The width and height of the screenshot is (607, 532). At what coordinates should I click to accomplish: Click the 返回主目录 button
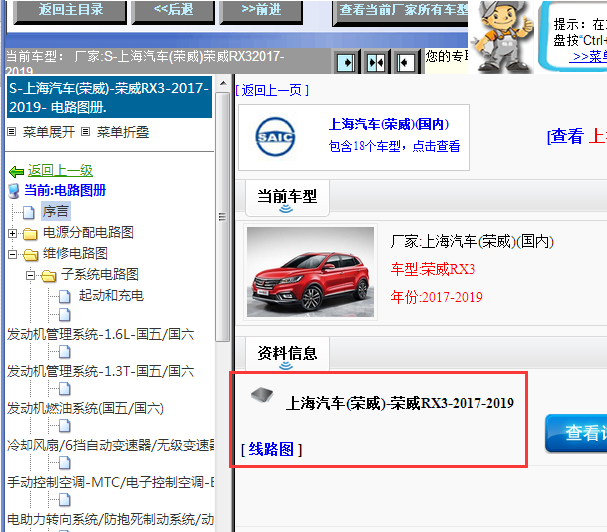click(70, 11)
